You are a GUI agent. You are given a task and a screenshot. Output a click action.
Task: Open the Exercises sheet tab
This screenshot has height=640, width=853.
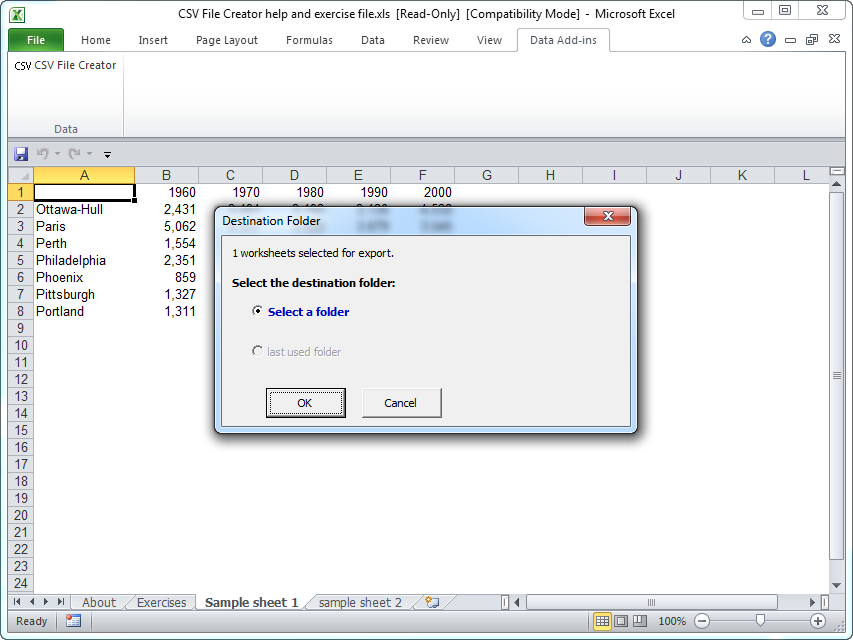[162, 602]
